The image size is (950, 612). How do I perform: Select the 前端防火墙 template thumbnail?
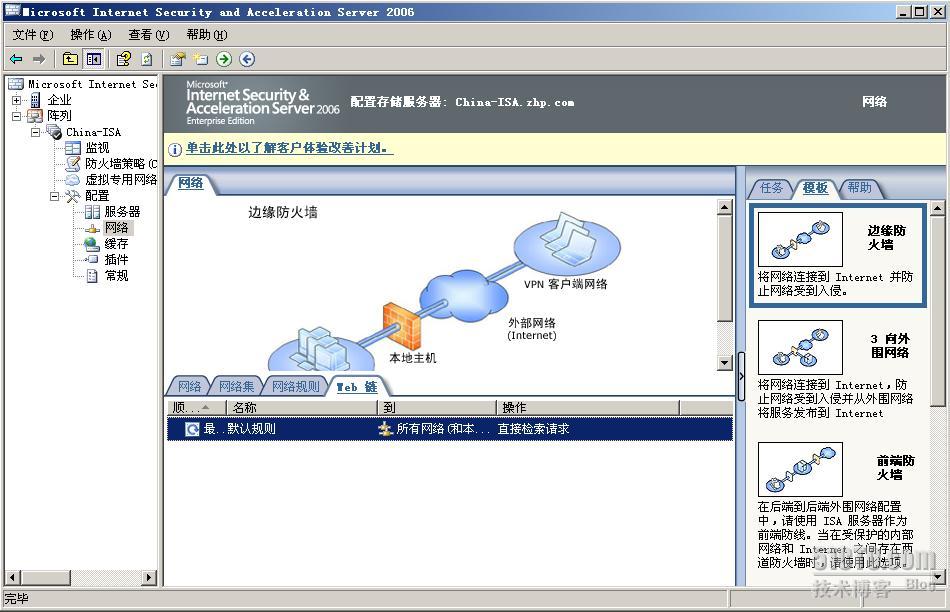click(800, 469)
